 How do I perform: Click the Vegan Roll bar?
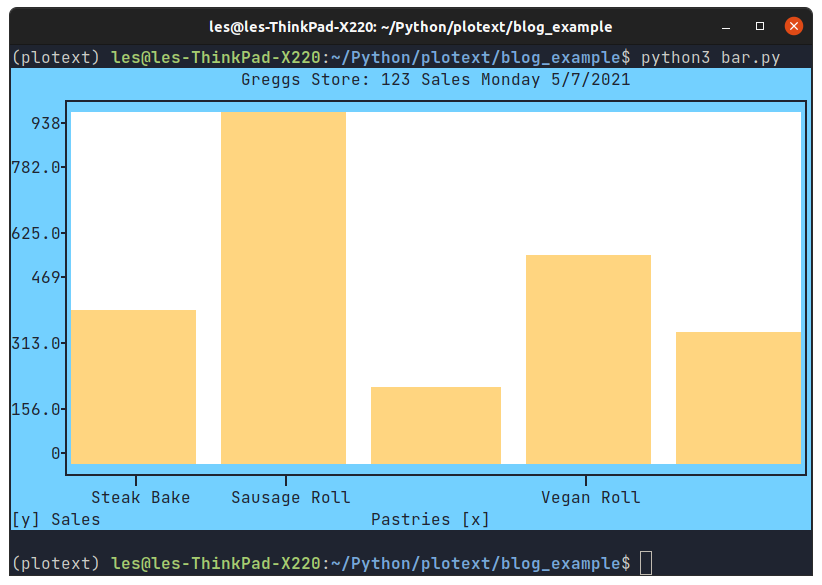588,360
